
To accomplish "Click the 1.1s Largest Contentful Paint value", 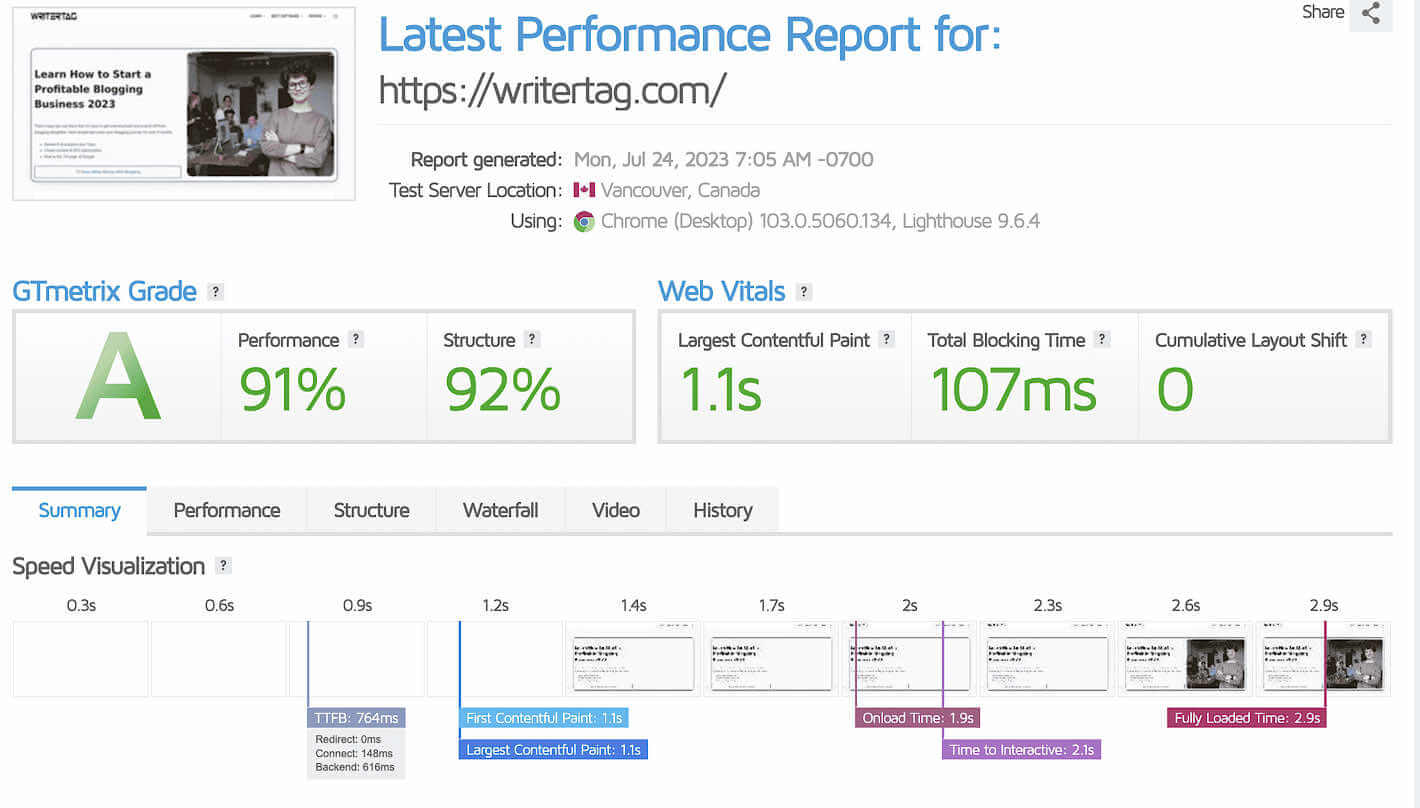I will click(x=720, y=389).
